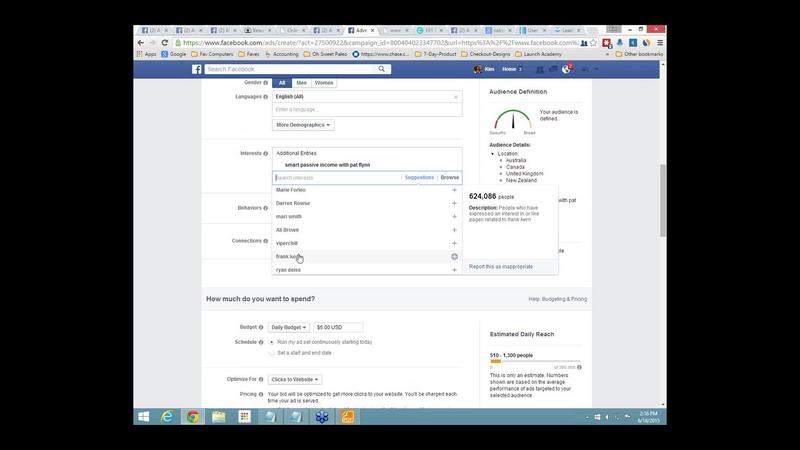Screen dimensions: 800x450
Task: Add frank kern with its plus icon
Action: click(454, 257)
